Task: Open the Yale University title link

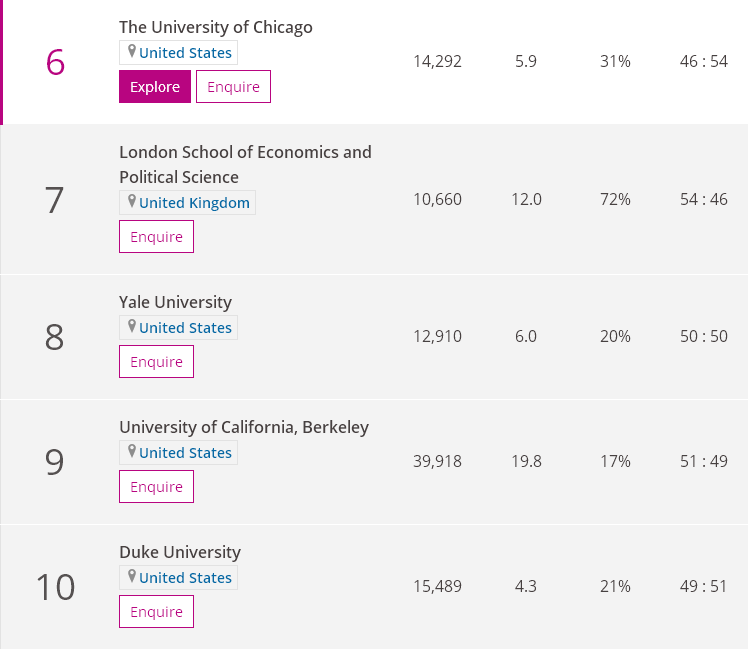Action: coord(175,302)
